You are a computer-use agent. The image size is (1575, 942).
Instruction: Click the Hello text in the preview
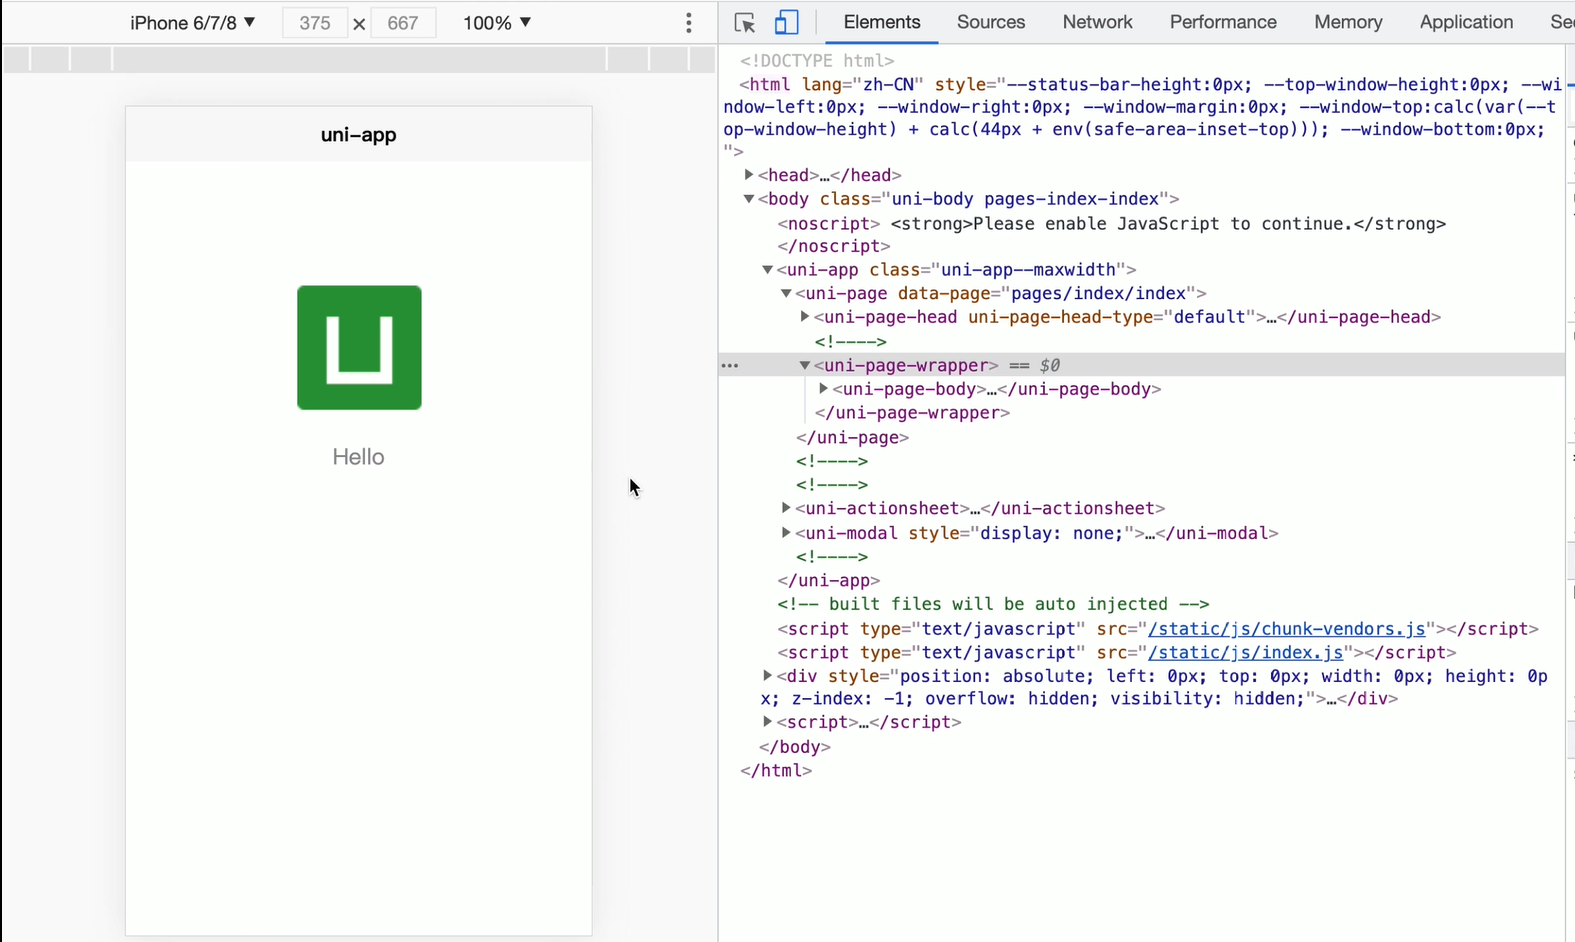pyautogui.click(x=359, y=457)
